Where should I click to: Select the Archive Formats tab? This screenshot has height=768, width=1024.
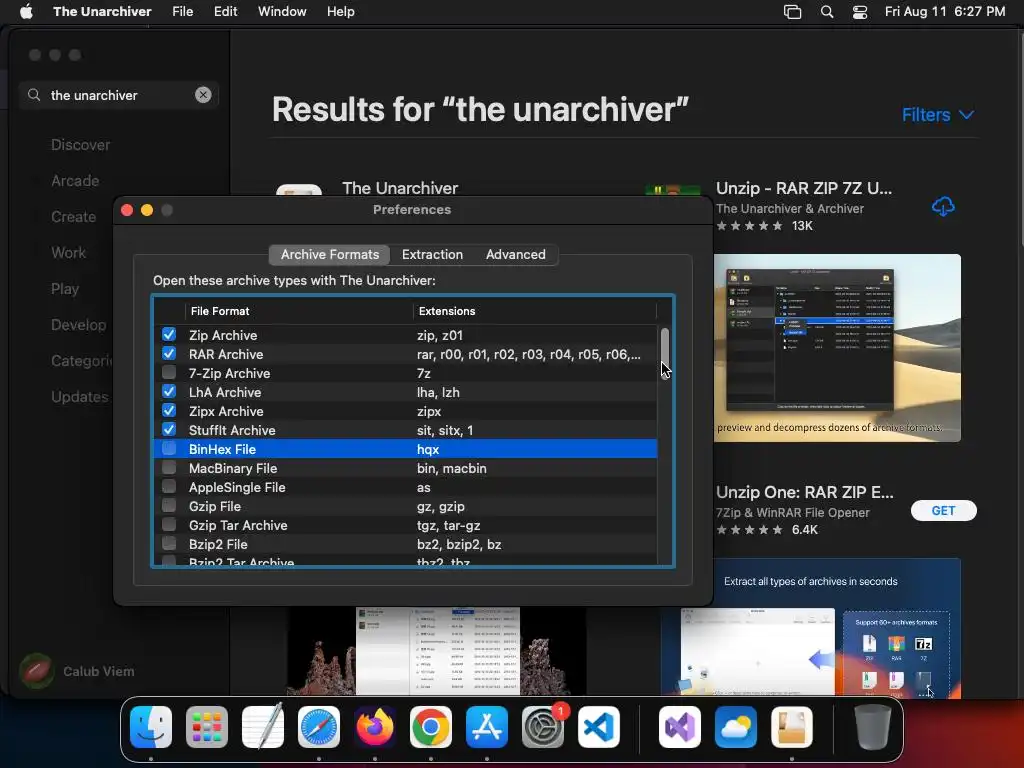[x=330, y=254]
